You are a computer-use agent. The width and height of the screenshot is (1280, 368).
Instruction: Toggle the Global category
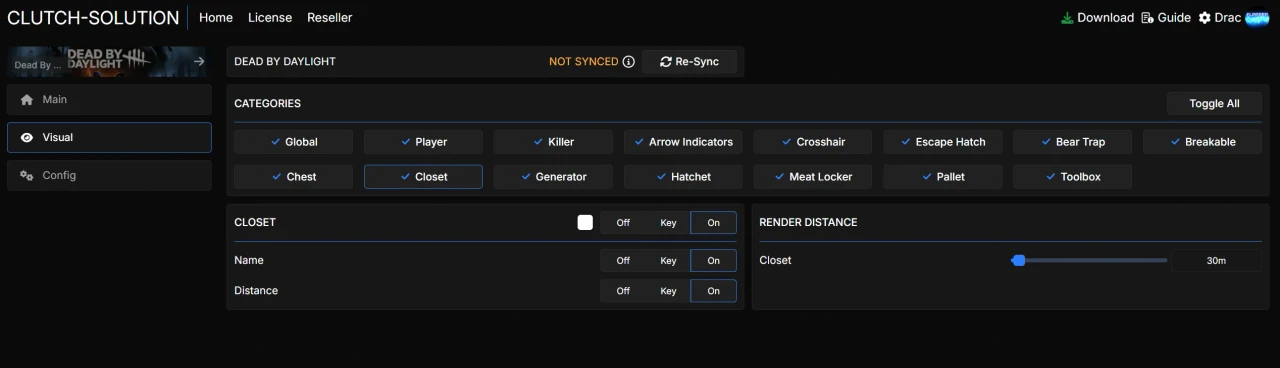click(x=294, y=142)
